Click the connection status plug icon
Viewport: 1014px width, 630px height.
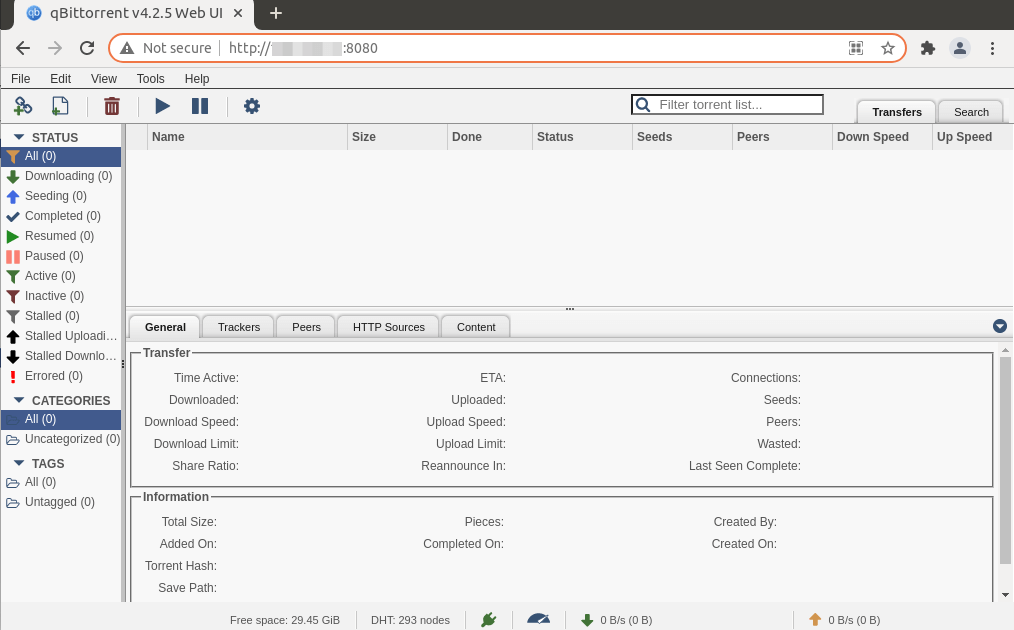pyautogui.click(x=488, y=620)
